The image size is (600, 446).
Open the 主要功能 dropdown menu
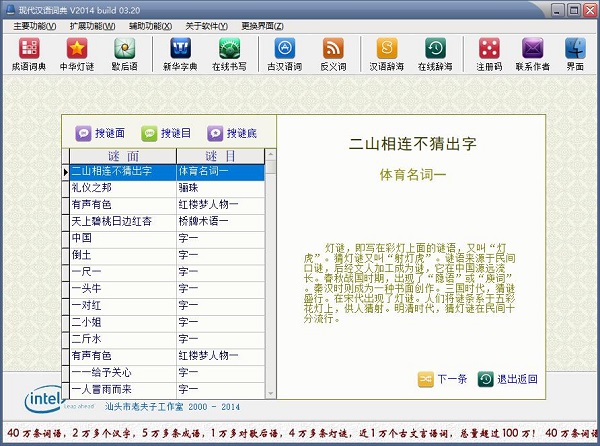point(37,23)
